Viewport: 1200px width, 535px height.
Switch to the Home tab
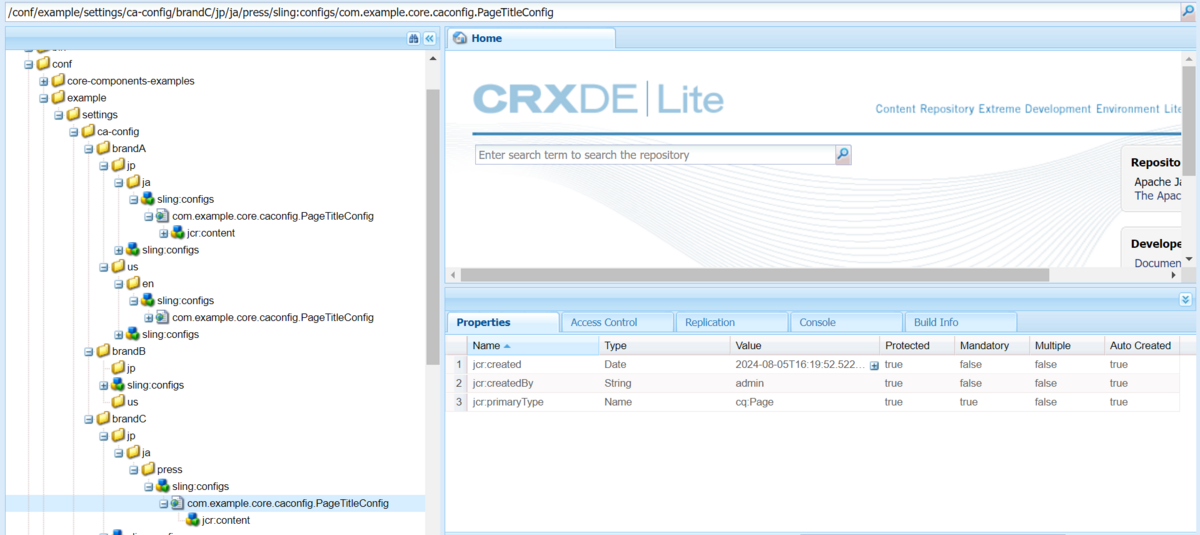tap(530, 38)
